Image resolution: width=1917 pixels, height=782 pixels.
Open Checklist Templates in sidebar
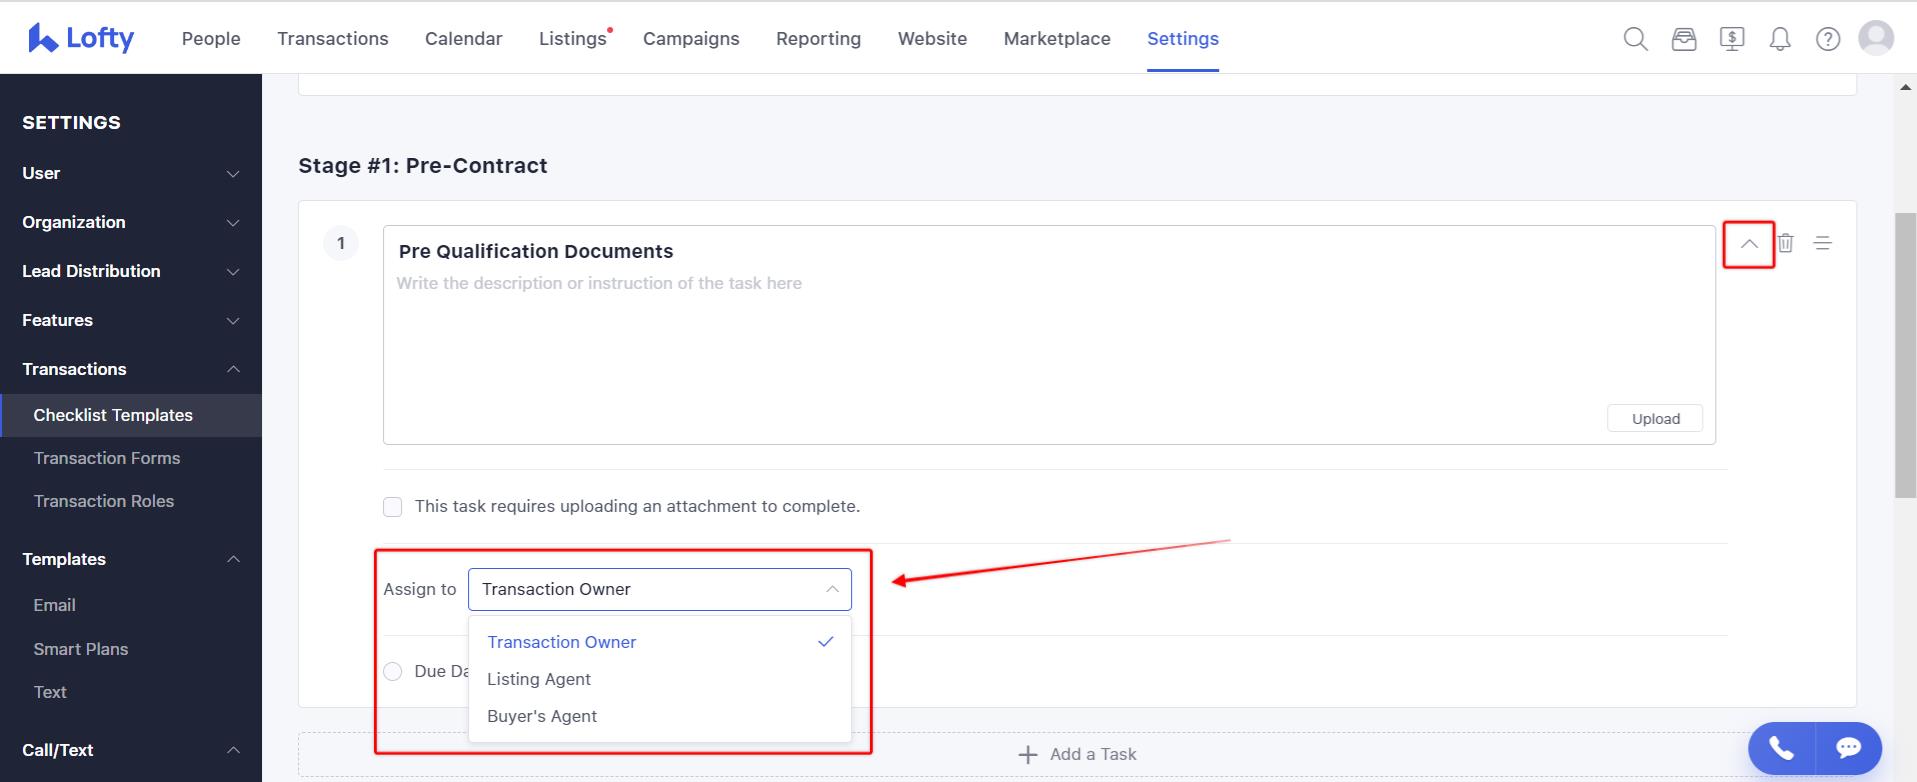coord(131,415)
